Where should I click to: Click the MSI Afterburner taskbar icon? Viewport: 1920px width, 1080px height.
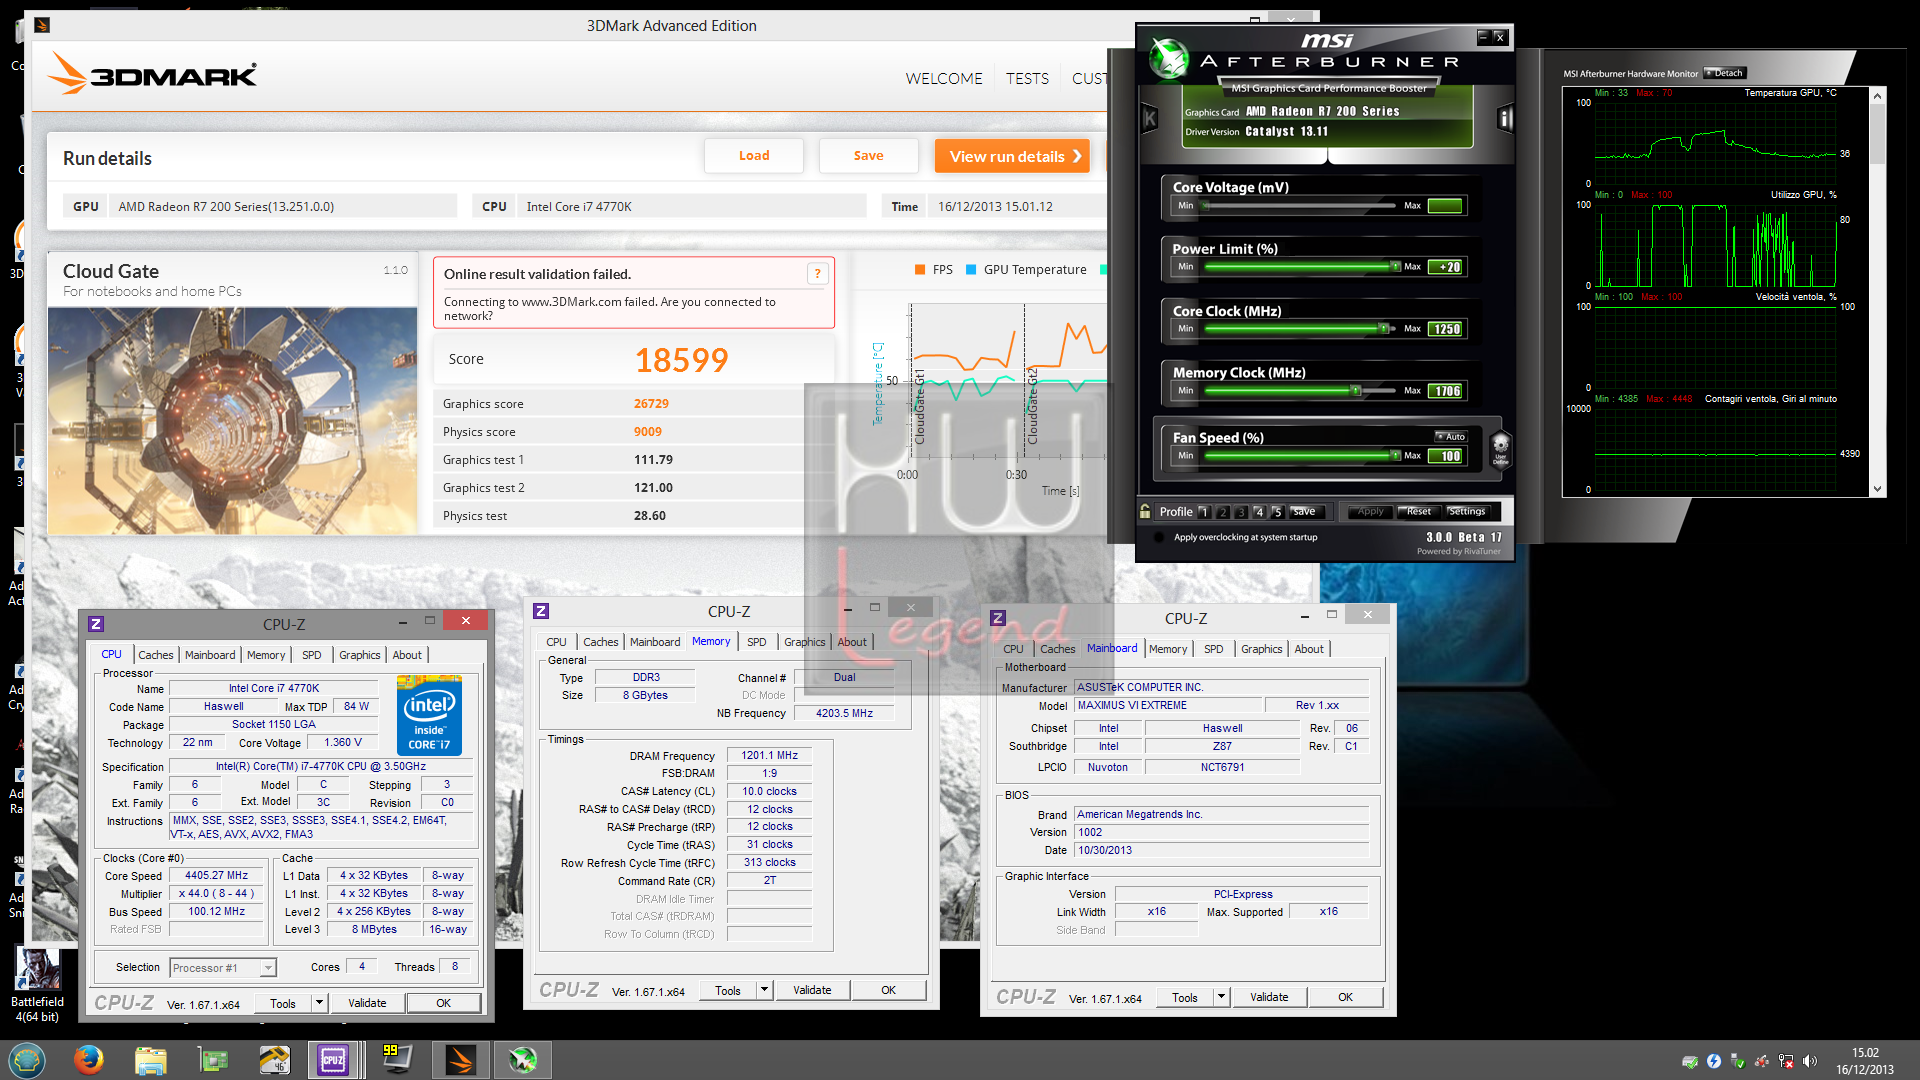pos(522,1059)
